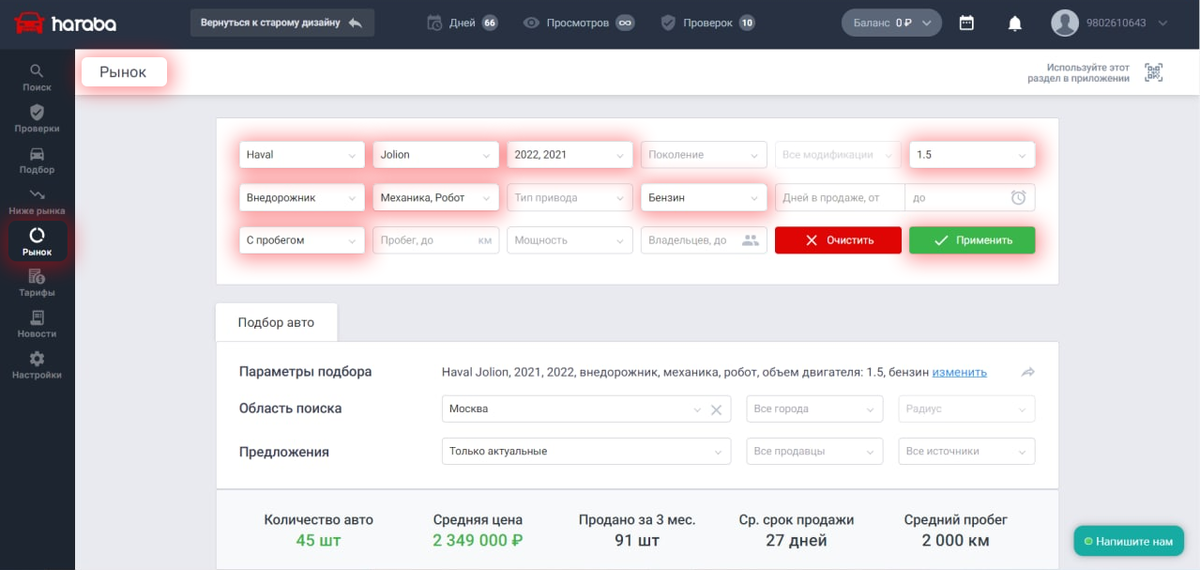Select the Подбор авто tab
Image resolution: width=1200 pixels, height=570 pixels.
click(x=276, y=322)
